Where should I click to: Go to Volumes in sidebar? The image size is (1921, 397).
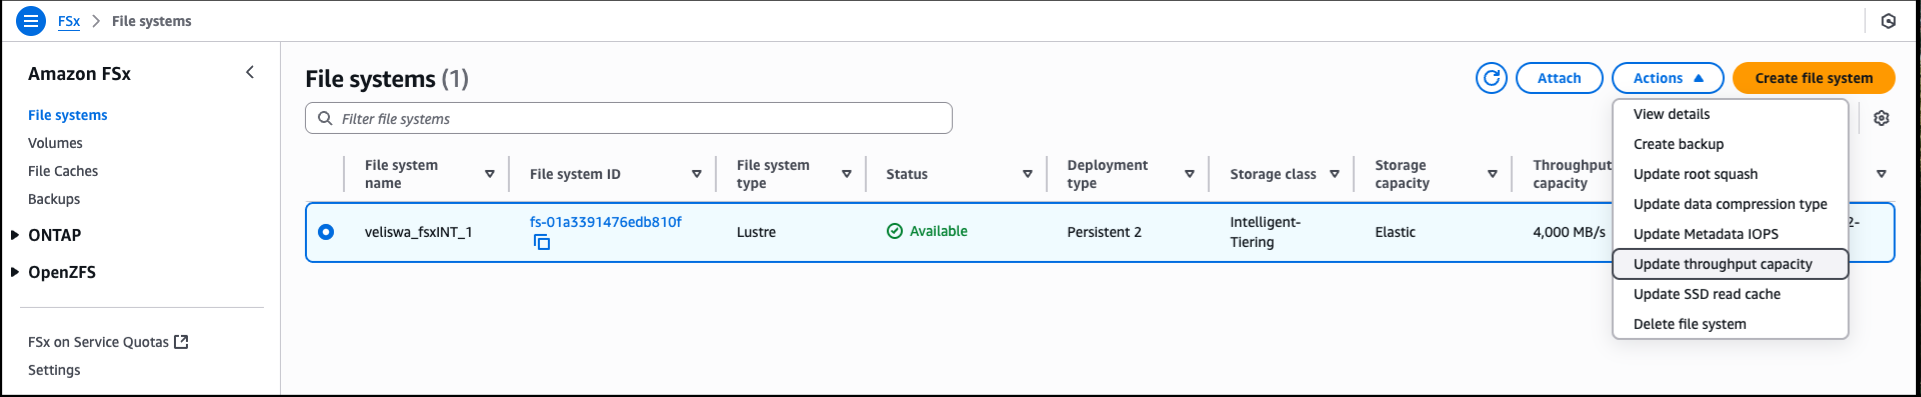pyautogui.click(x=55, y=143)
